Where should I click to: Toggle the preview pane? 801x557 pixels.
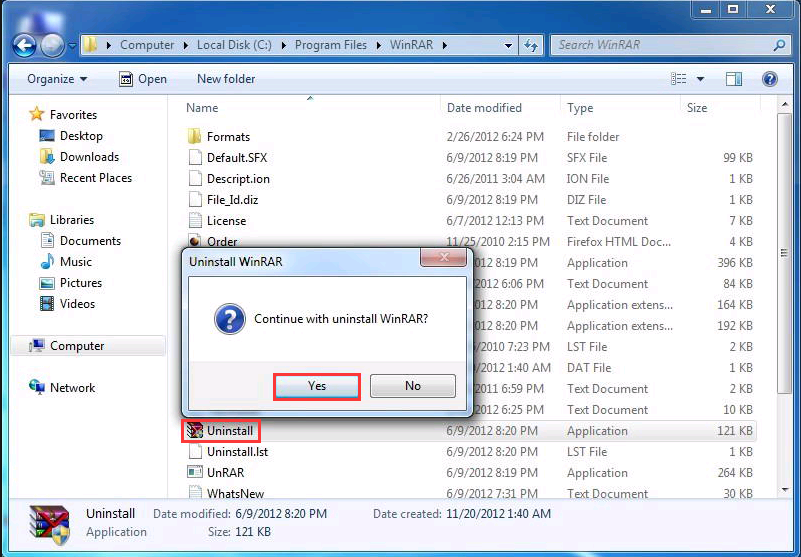(734, 79)
